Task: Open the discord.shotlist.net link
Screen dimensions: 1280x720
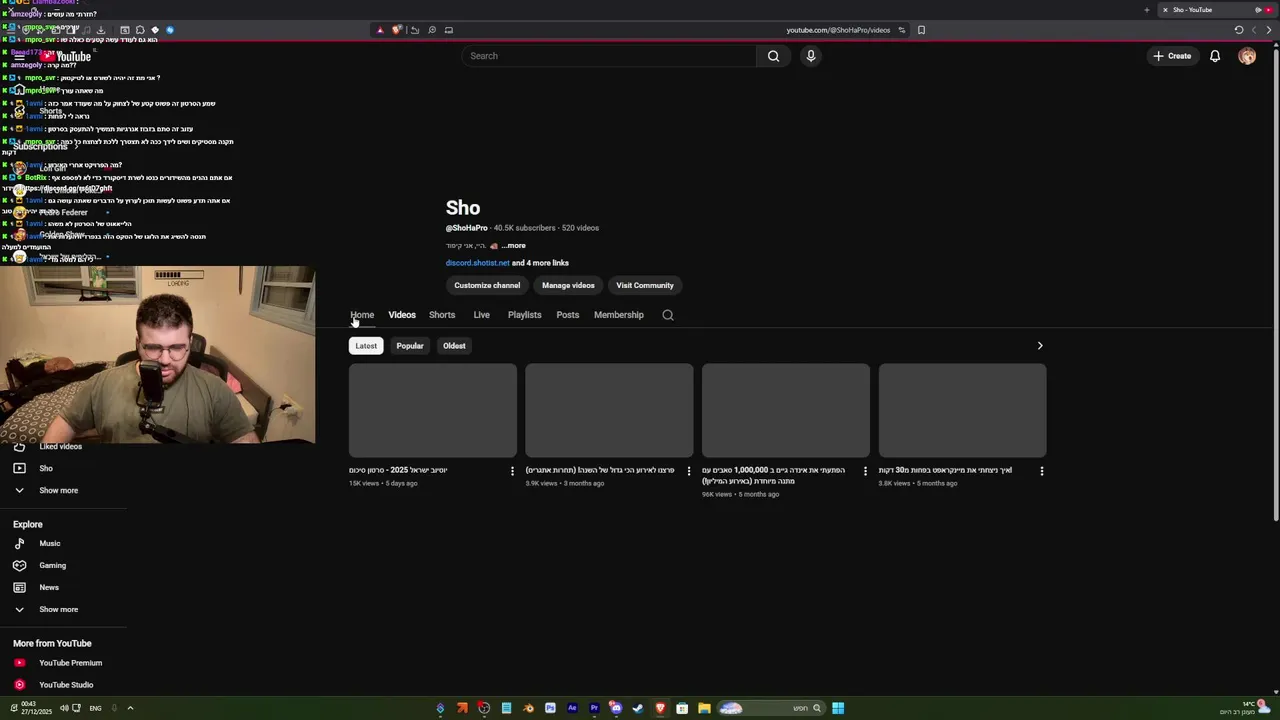Action: (x=477, y=263)
